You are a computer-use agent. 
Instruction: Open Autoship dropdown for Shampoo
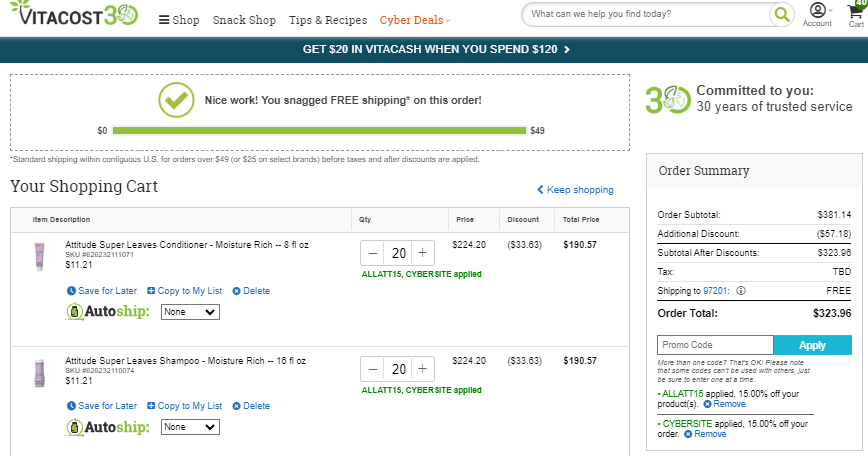click(190, 427)
